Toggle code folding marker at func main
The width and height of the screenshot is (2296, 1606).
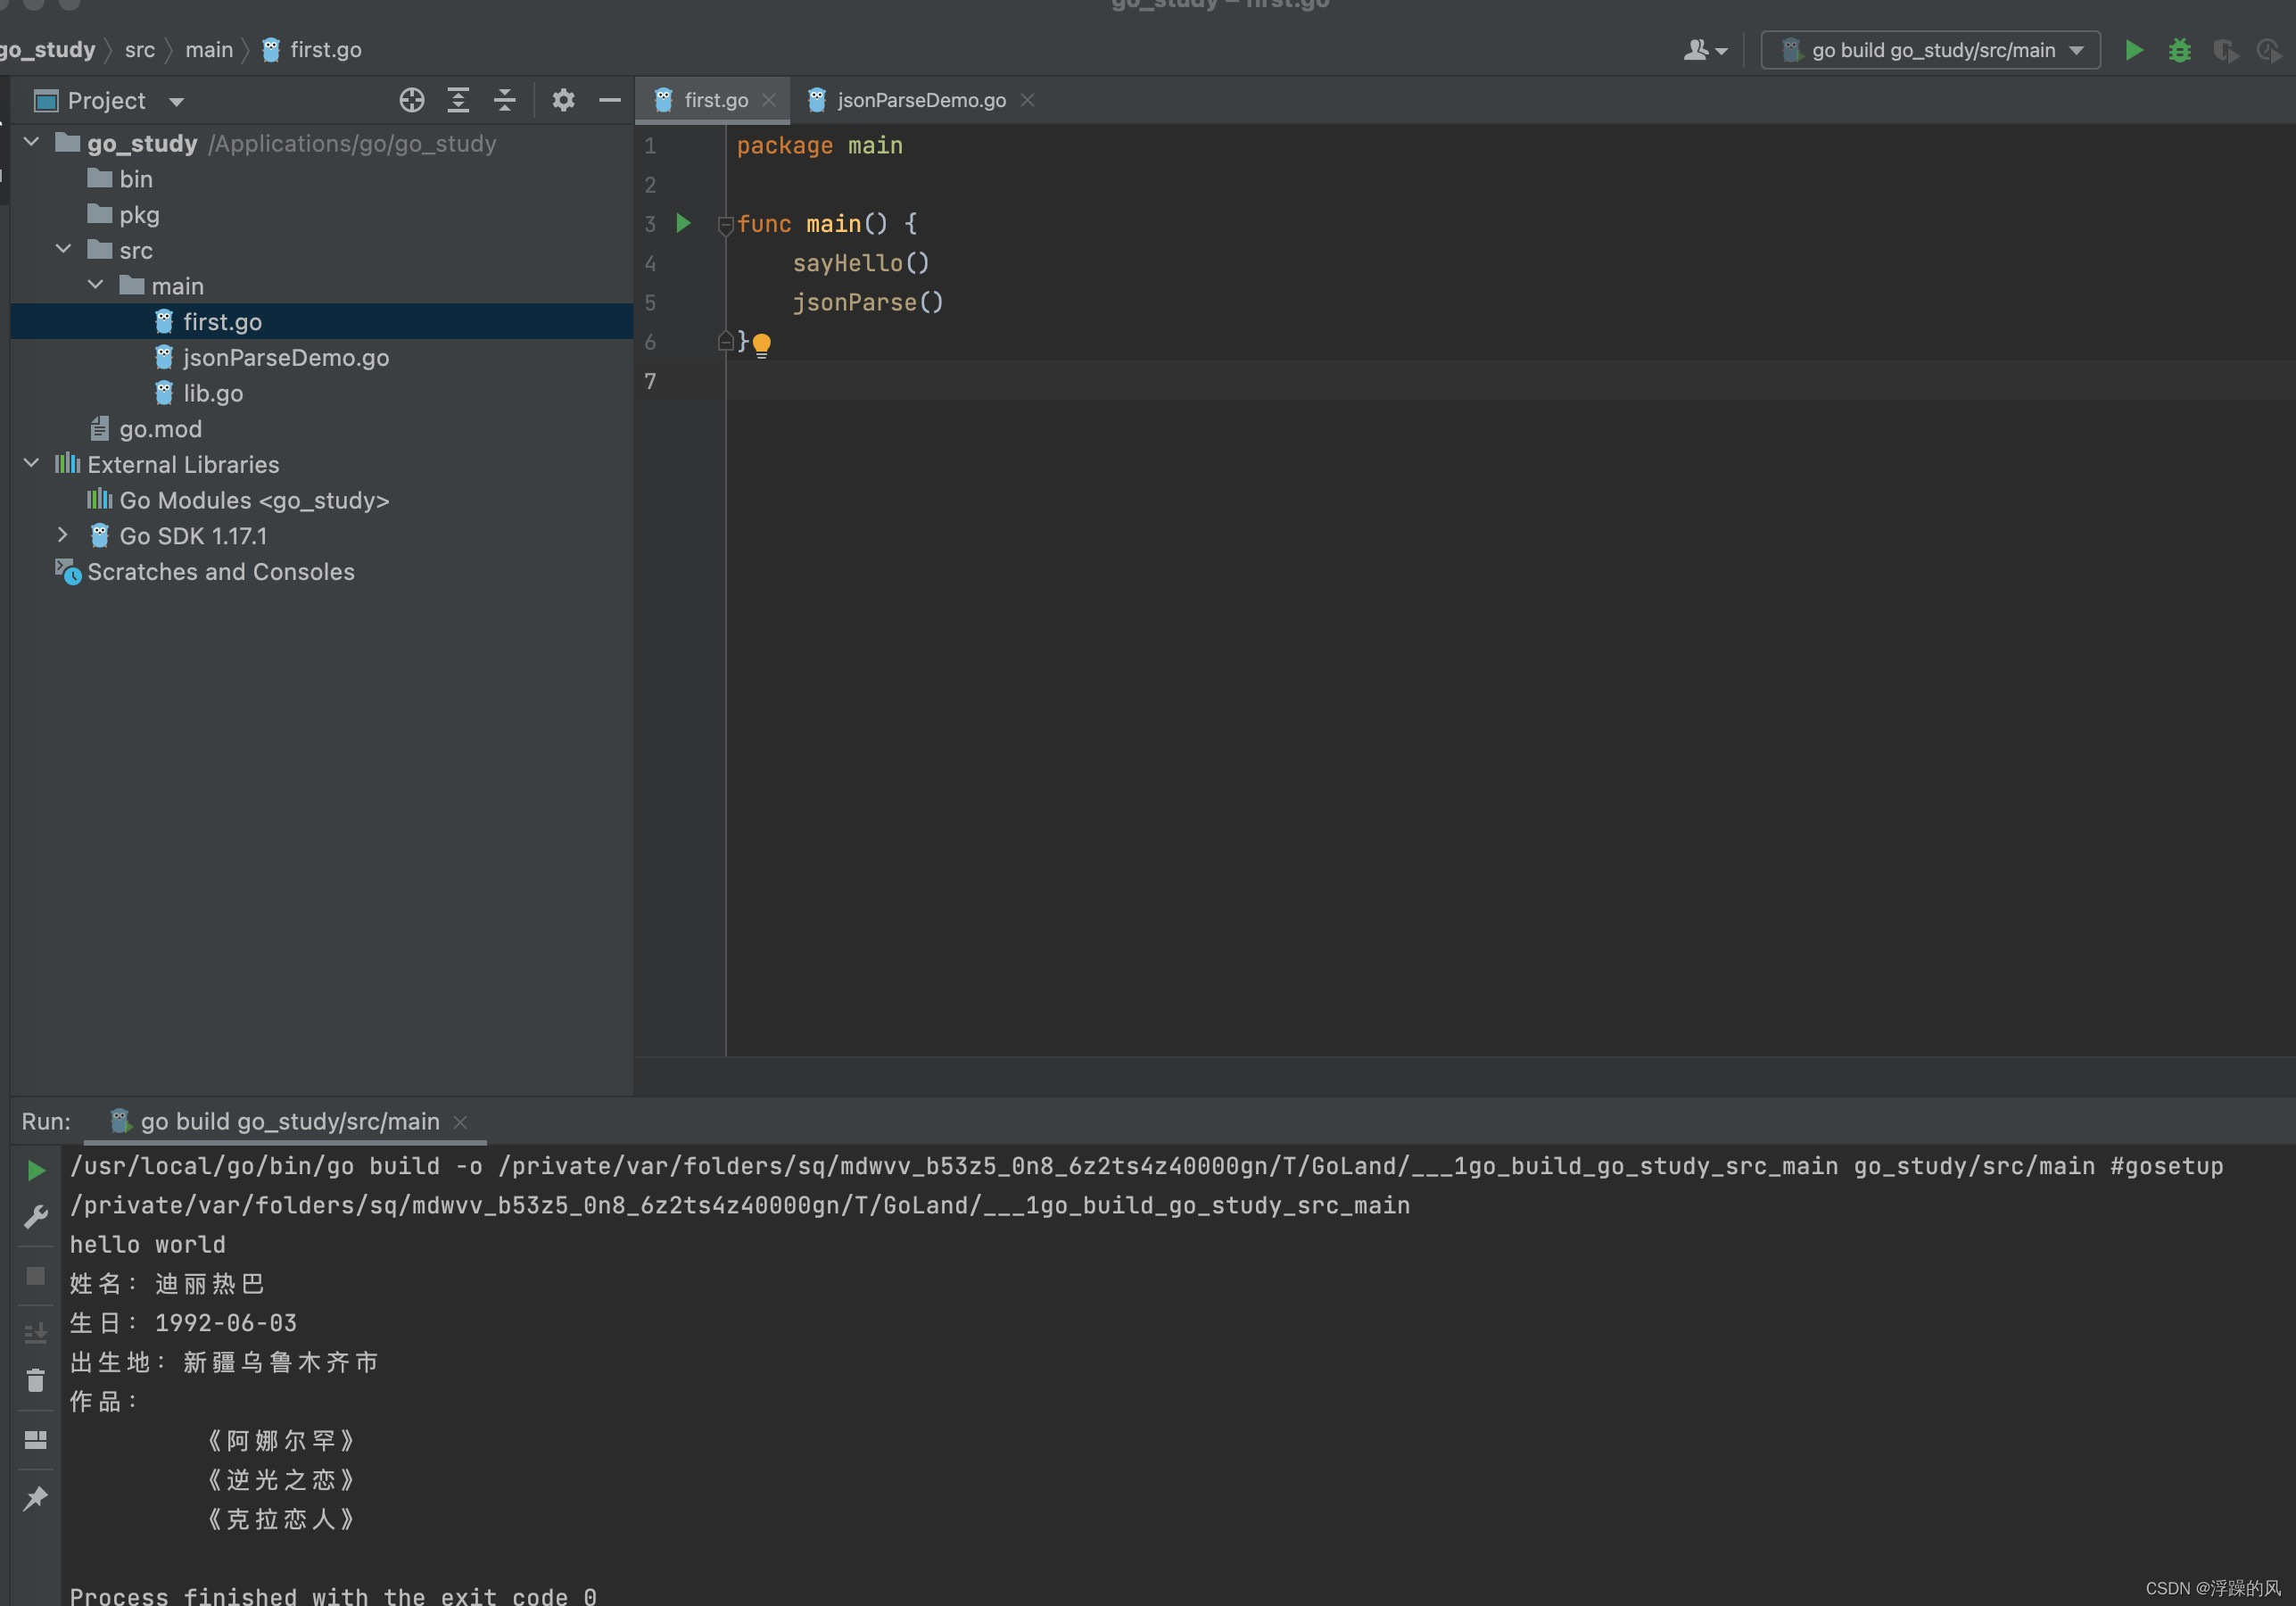(x=725, y=225)
